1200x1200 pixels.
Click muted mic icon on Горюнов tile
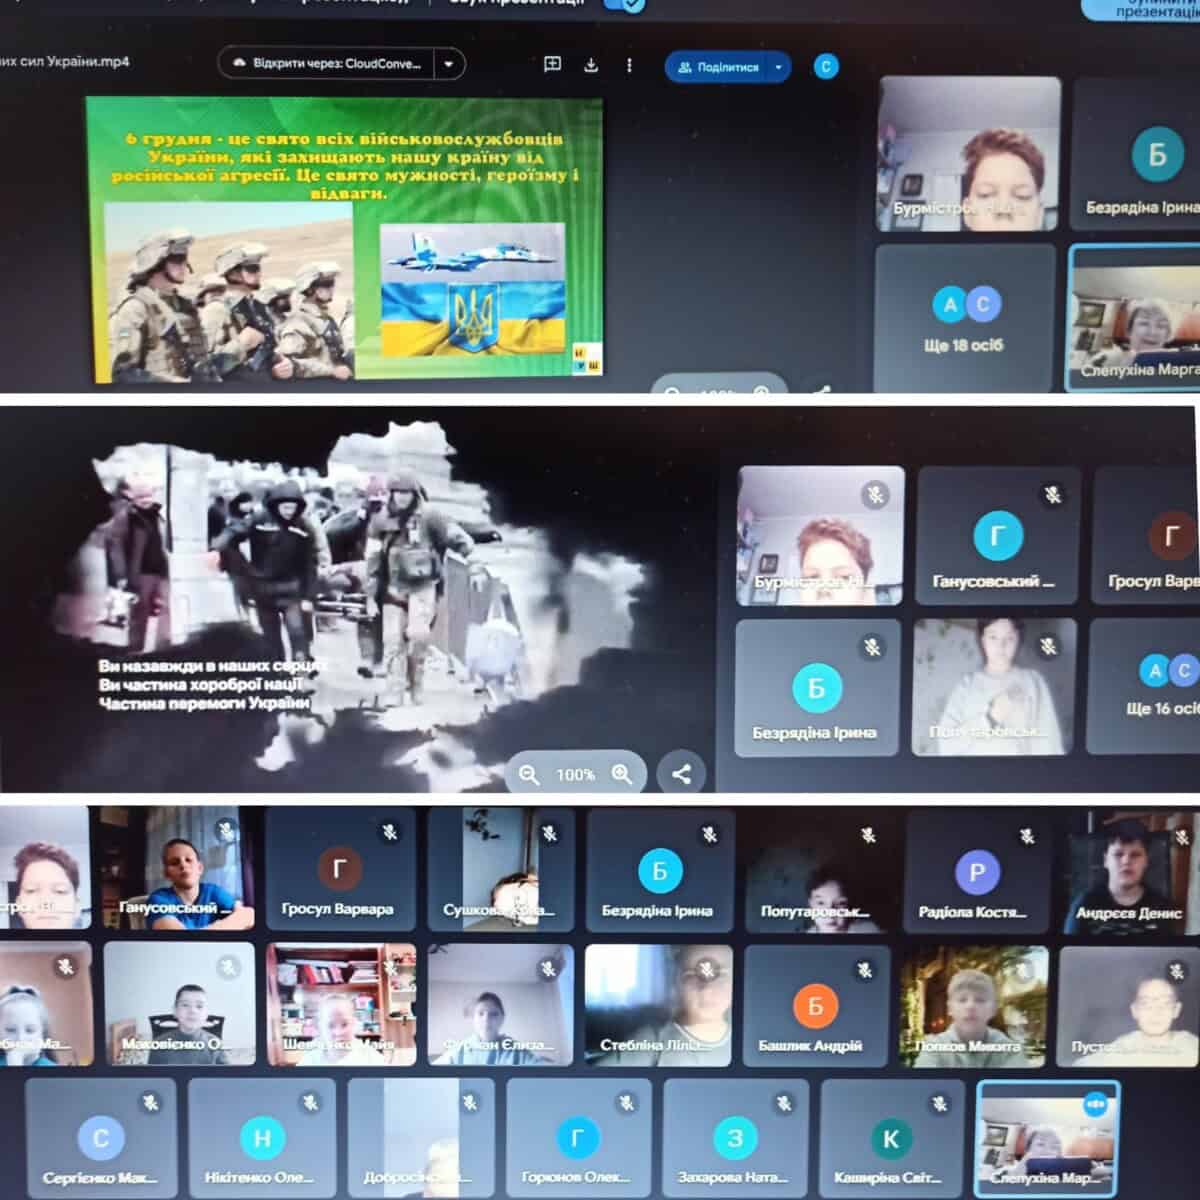coord(627,1103)
